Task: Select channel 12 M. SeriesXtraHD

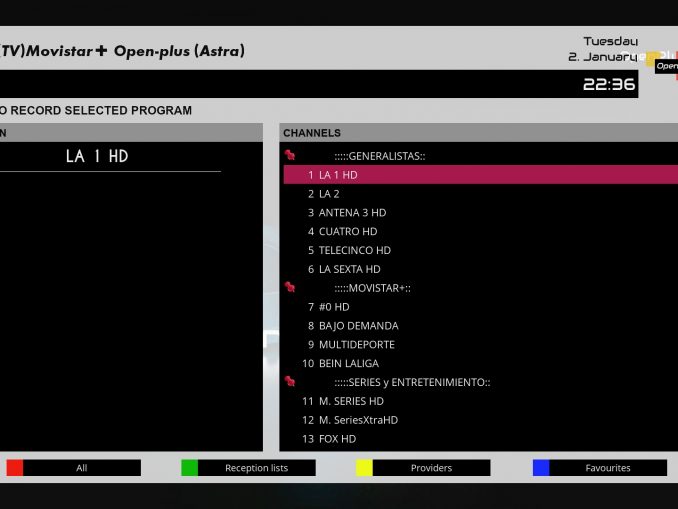Action: [x=481, y=420]
